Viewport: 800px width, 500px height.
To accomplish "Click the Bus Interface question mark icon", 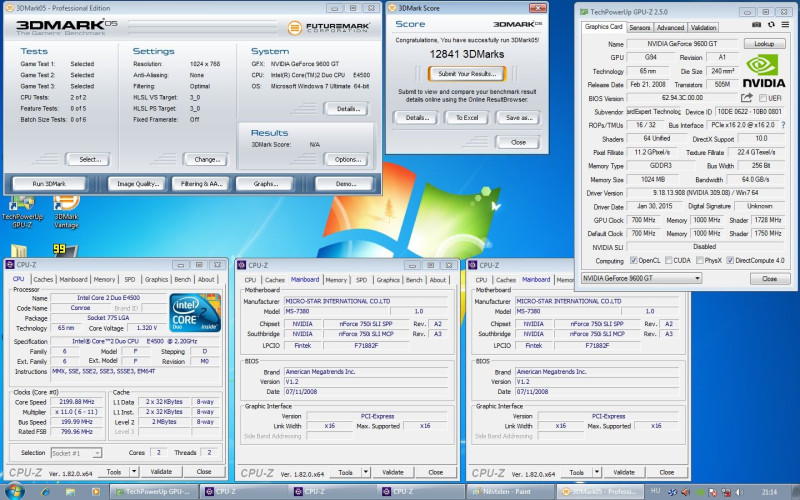I will (783, 125).
